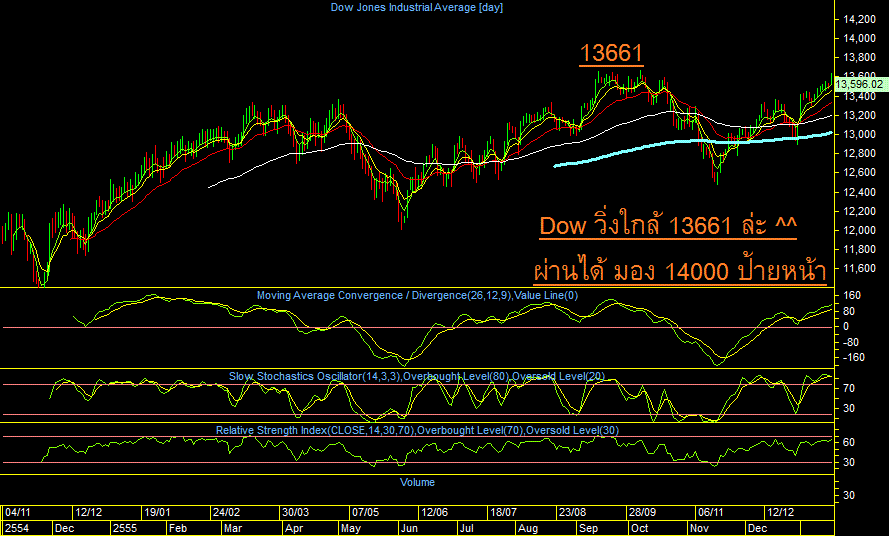Screen dimensions: 889x536
Task: Click the 70 label on Stochastics scale
Action: (x=849, y=388)
